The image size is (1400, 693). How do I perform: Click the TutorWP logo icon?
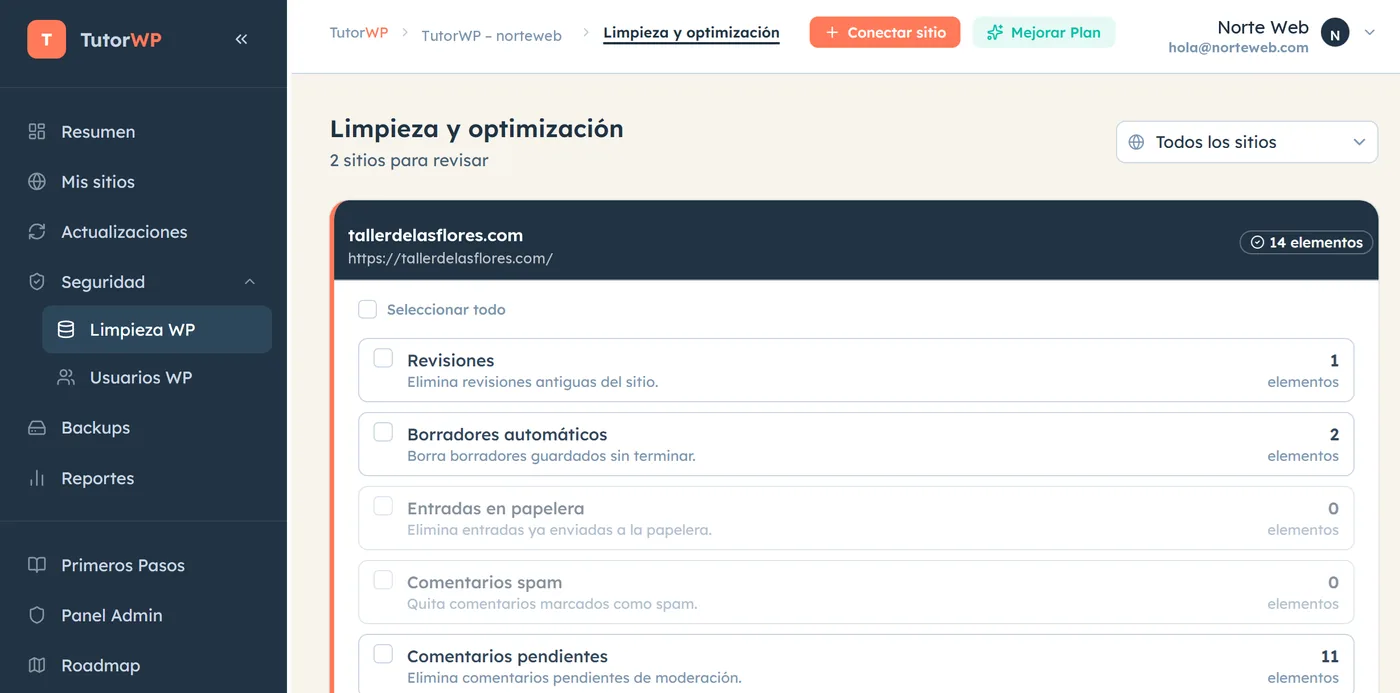point(47,39)
